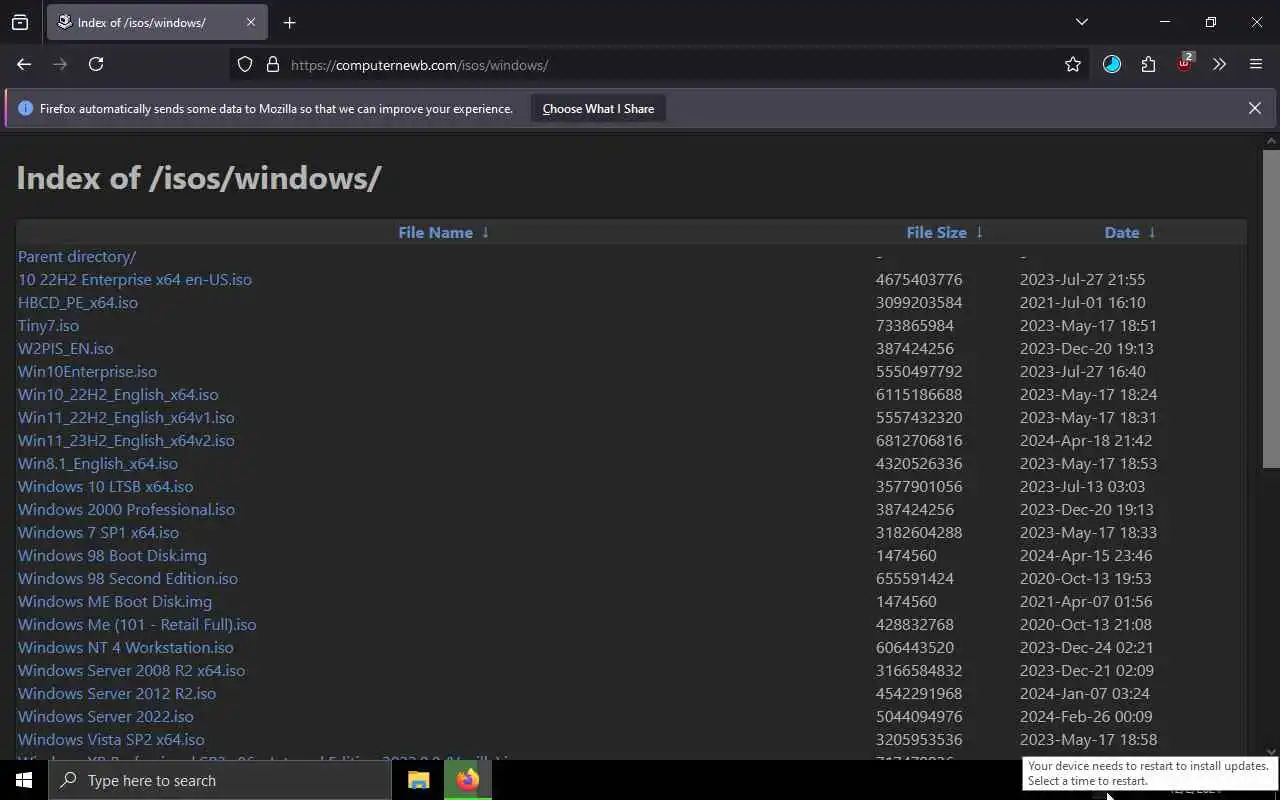
Task: Open the Parent directory link
Action: click(x=77, y=257)
